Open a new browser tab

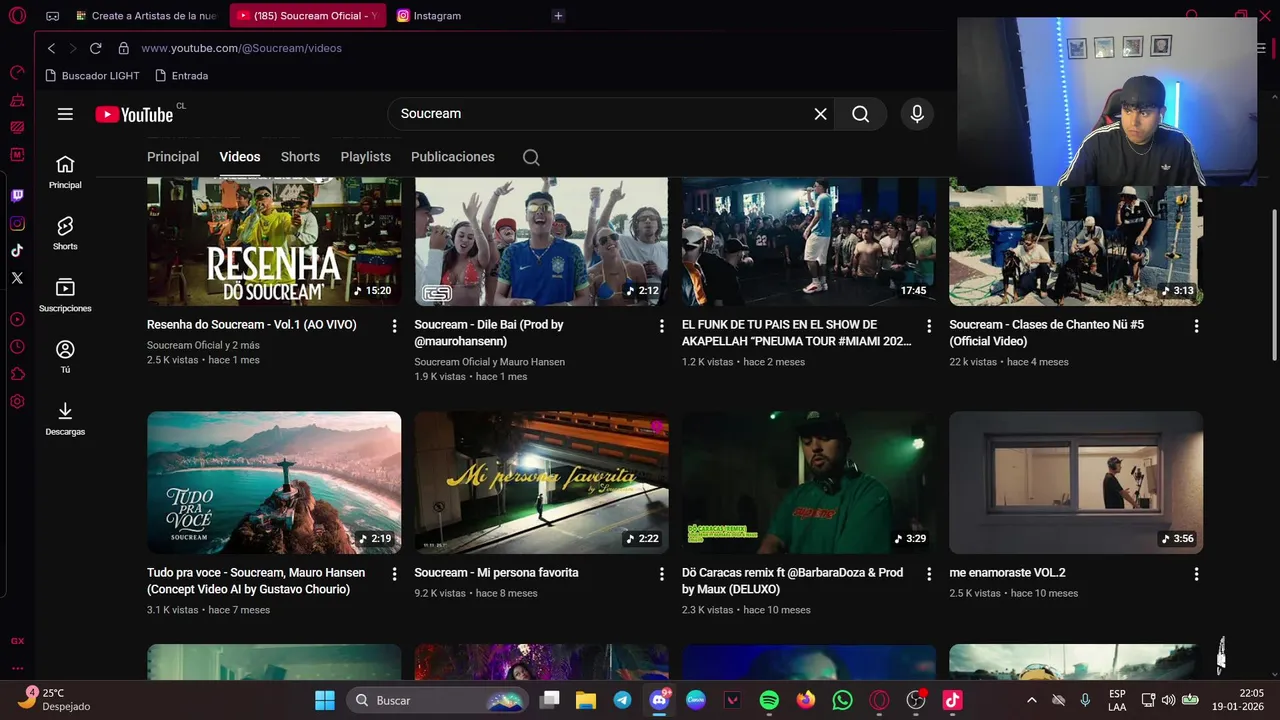pos(558,16)
